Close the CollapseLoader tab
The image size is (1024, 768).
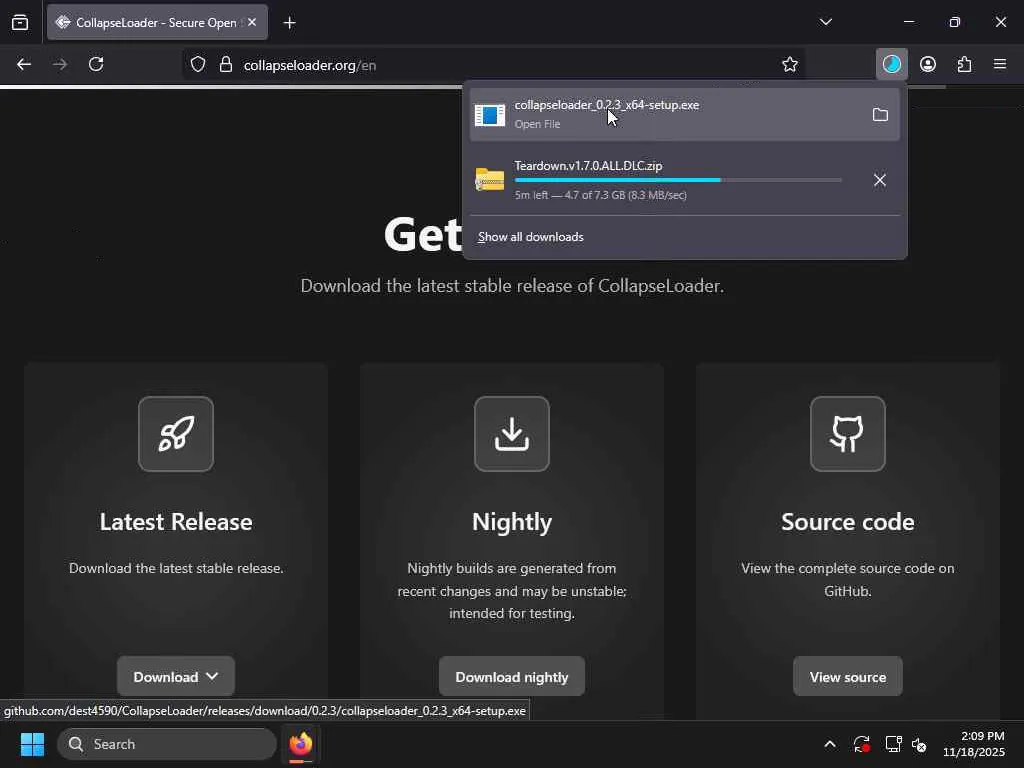[252, 22]
